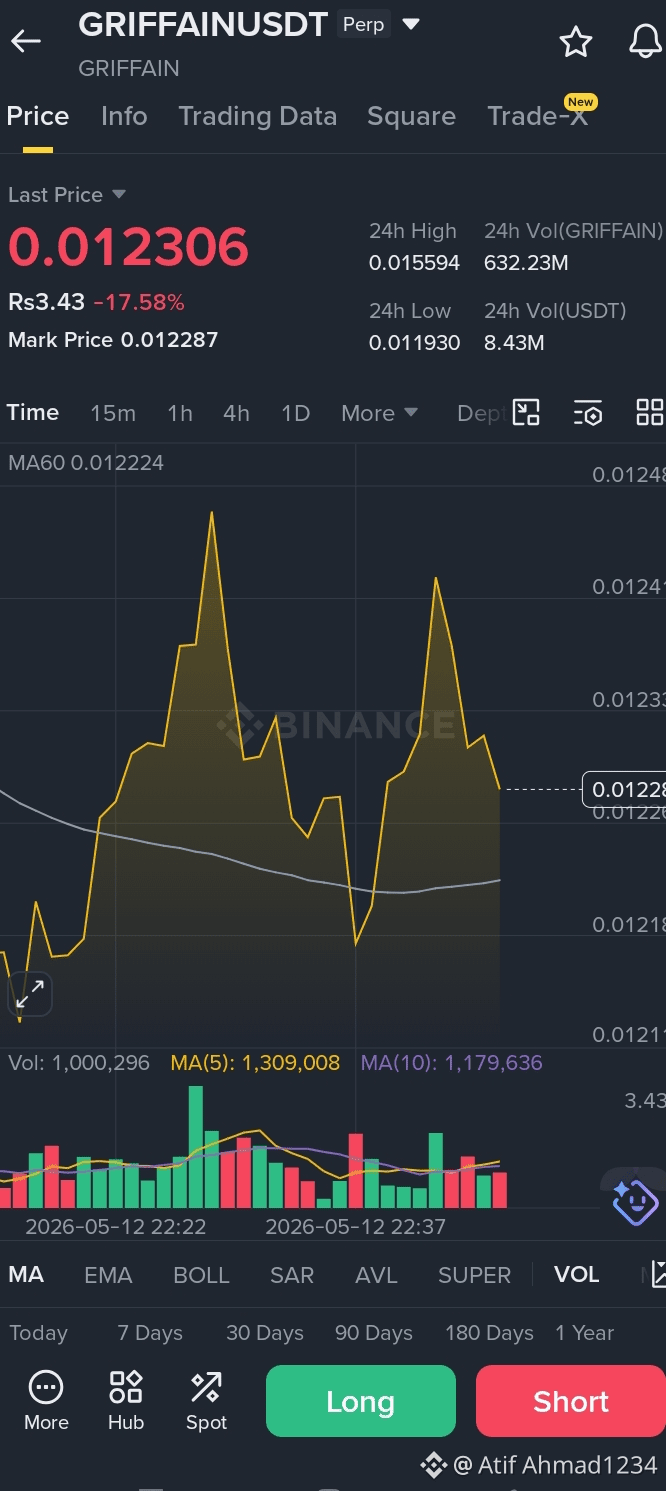
Task: Tap the 24h Vol(GRIFFAIN) value 632.23M
Action: (x=526, y=263)
